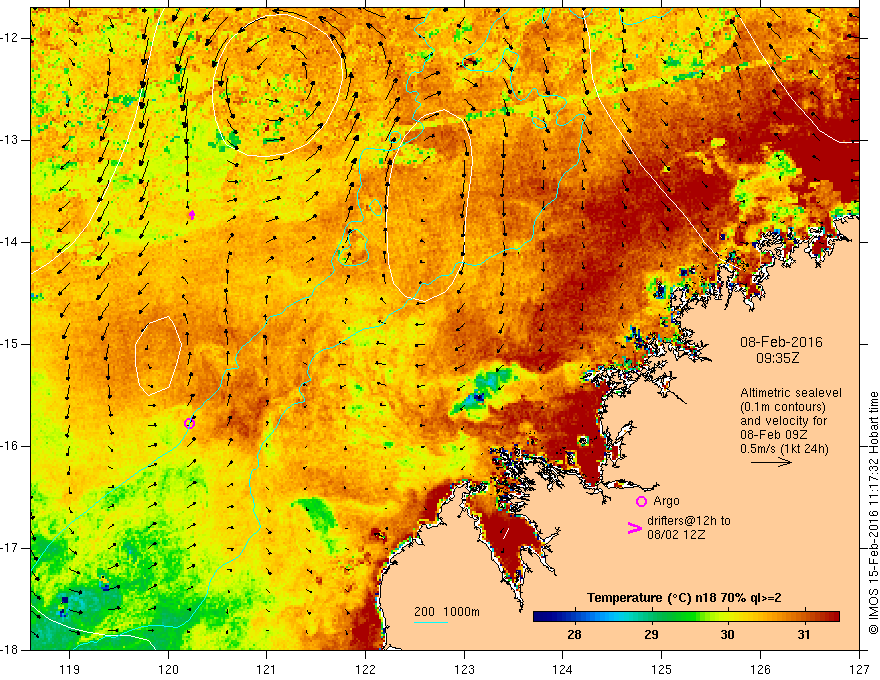Click the '08-Feb 09Z' legend text

773,434
